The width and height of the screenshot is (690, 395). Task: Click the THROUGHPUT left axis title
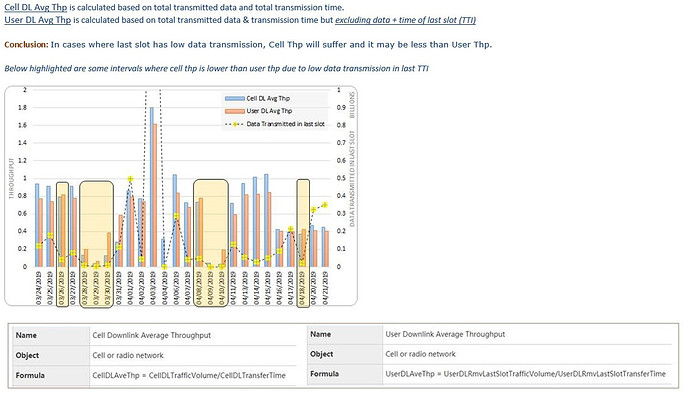tap(11, 178)
